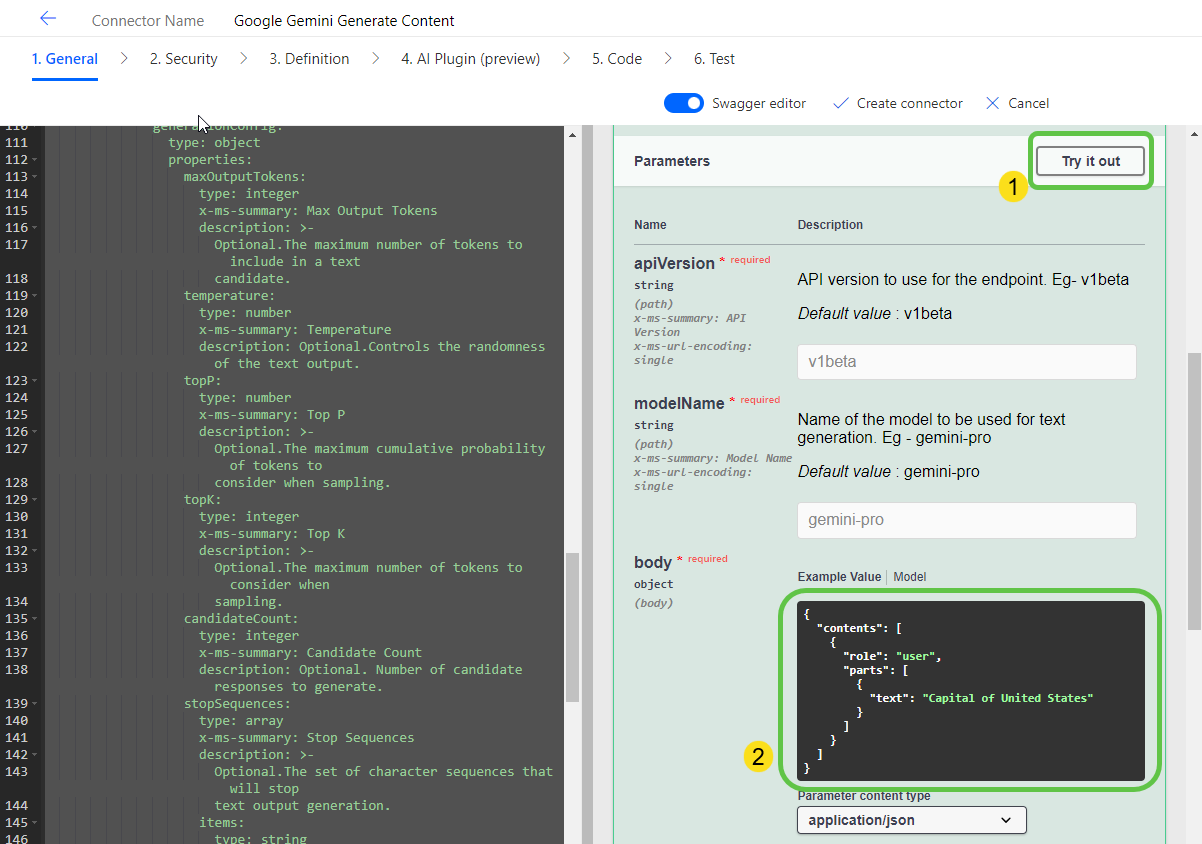Go to the 5. Code step

click(616, 59)
